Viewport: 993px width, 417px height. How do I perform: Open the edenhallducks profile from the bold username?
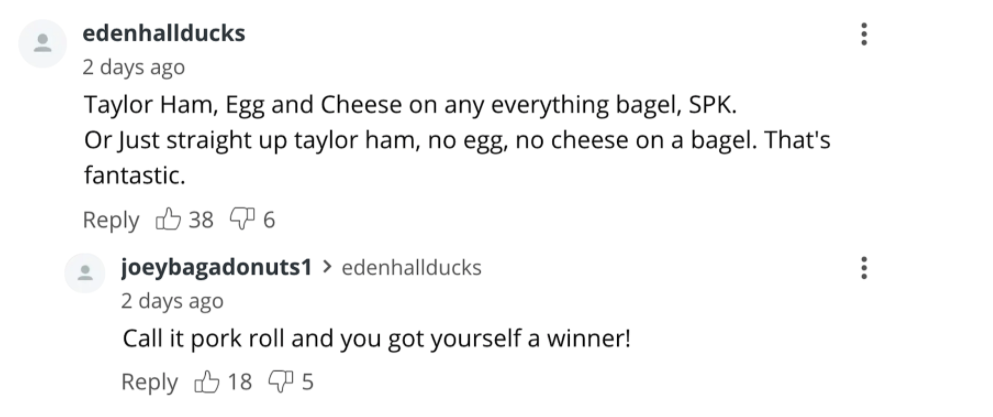164,33
